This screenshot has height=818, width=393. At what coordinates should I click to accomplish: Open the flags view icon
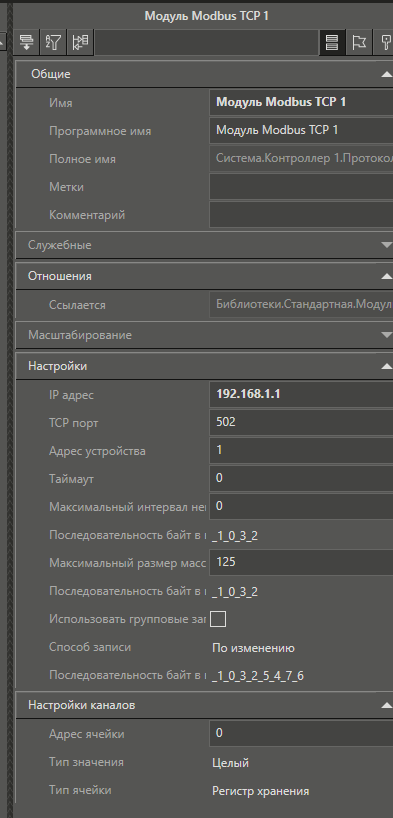(x=359, y=42)
